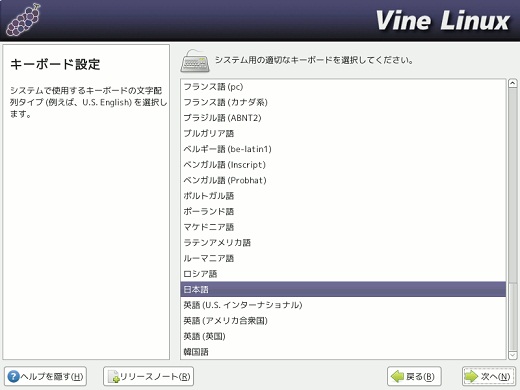This screenshot has height=390, width=520.
Task: Select マケドニア語 keyboard
Action: [x=343, y=227]
